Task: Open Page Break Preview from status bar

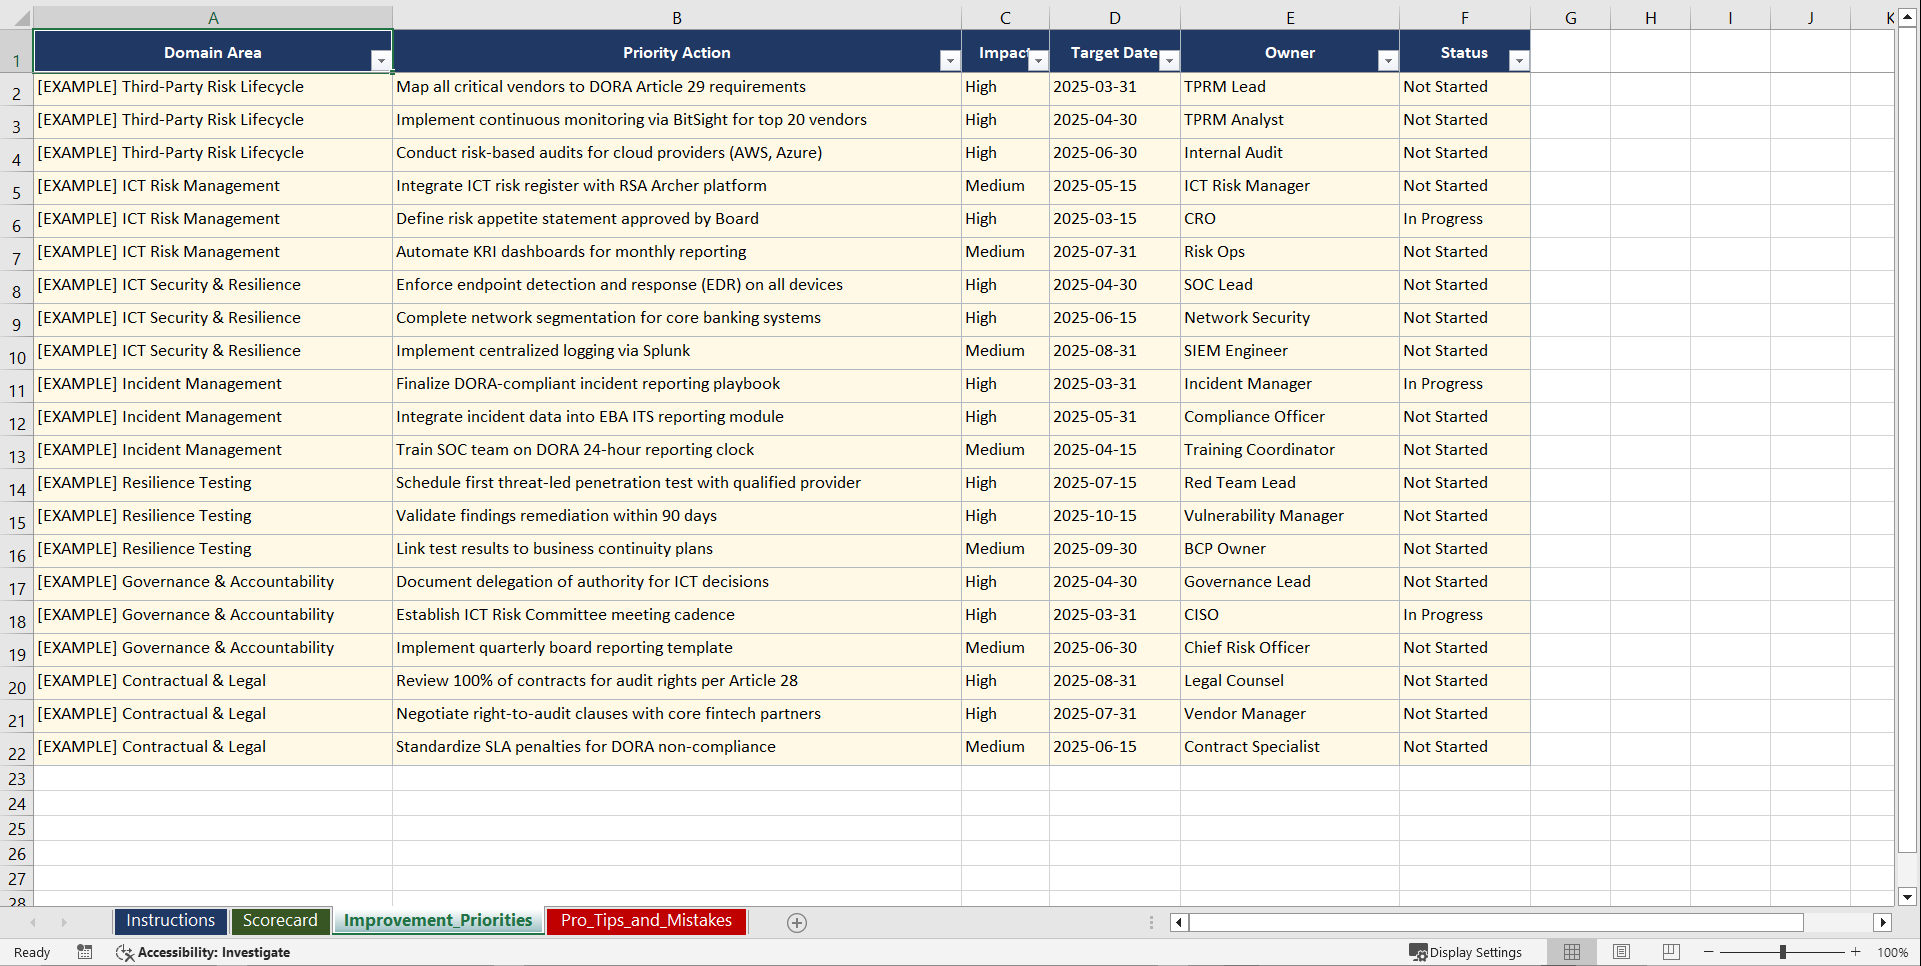Action: (x=1670, y=952)
